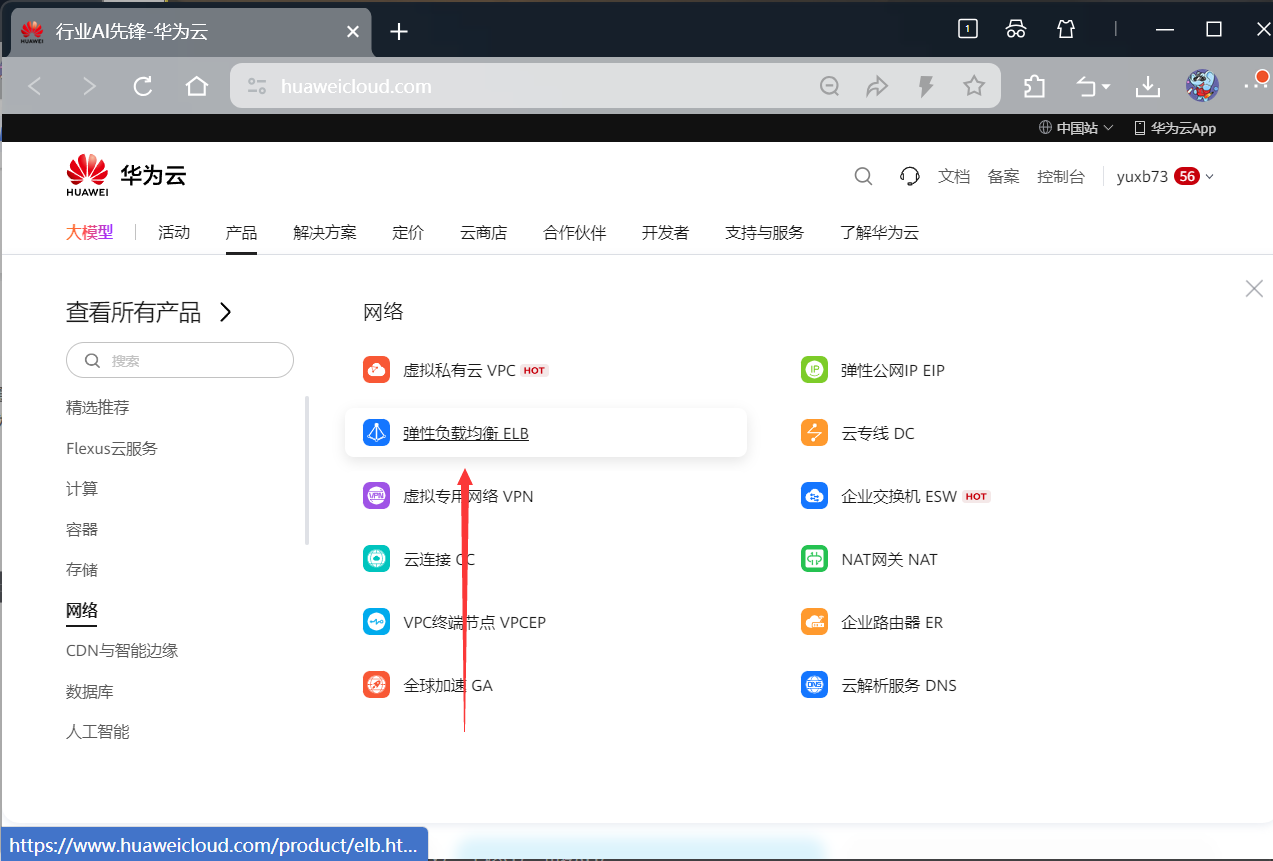
Task: Click the DNS service icon
Action: tap(815, 685)
